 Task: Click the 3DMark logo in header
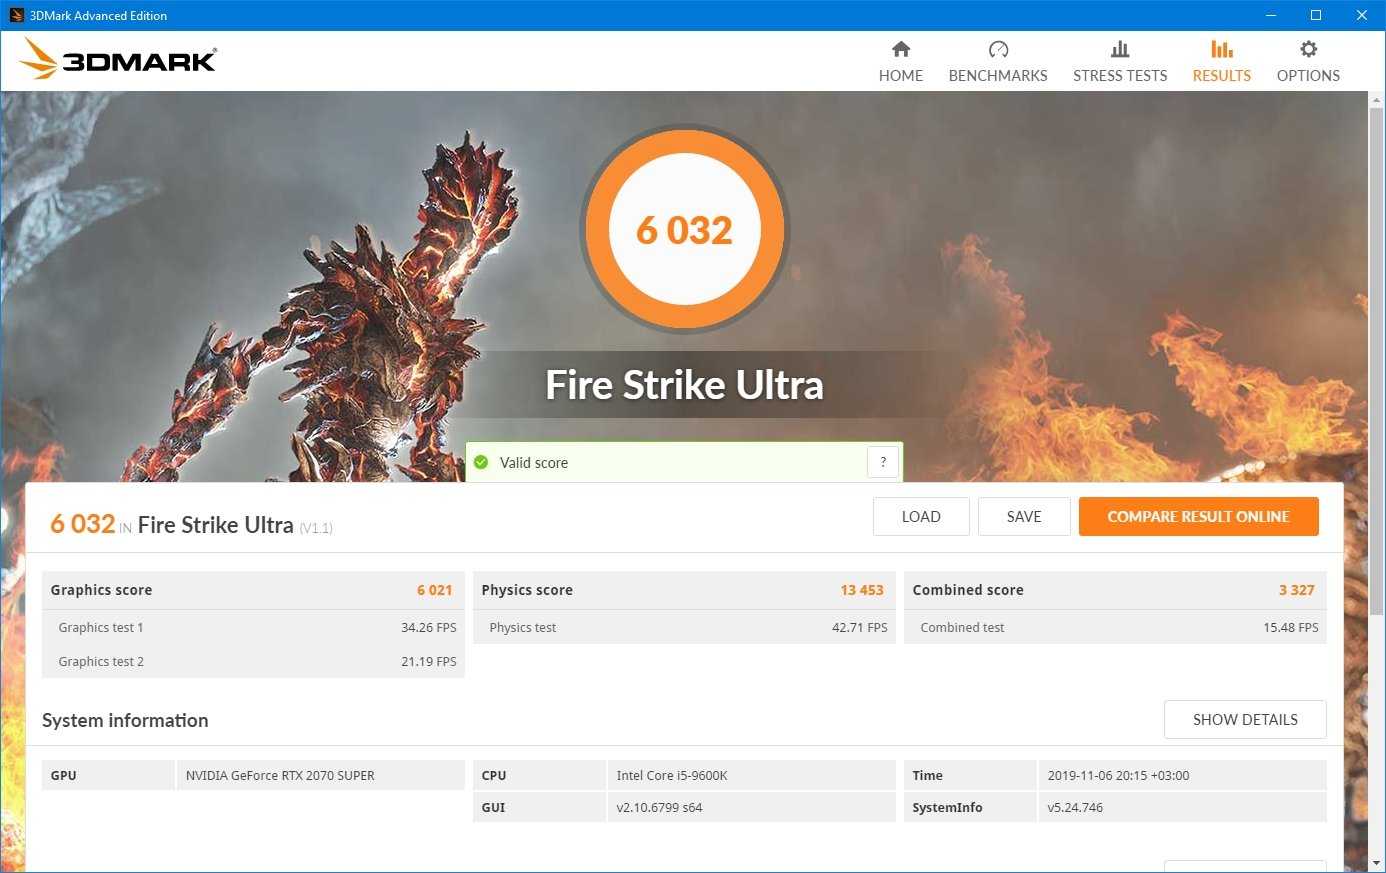pos(118,60)
